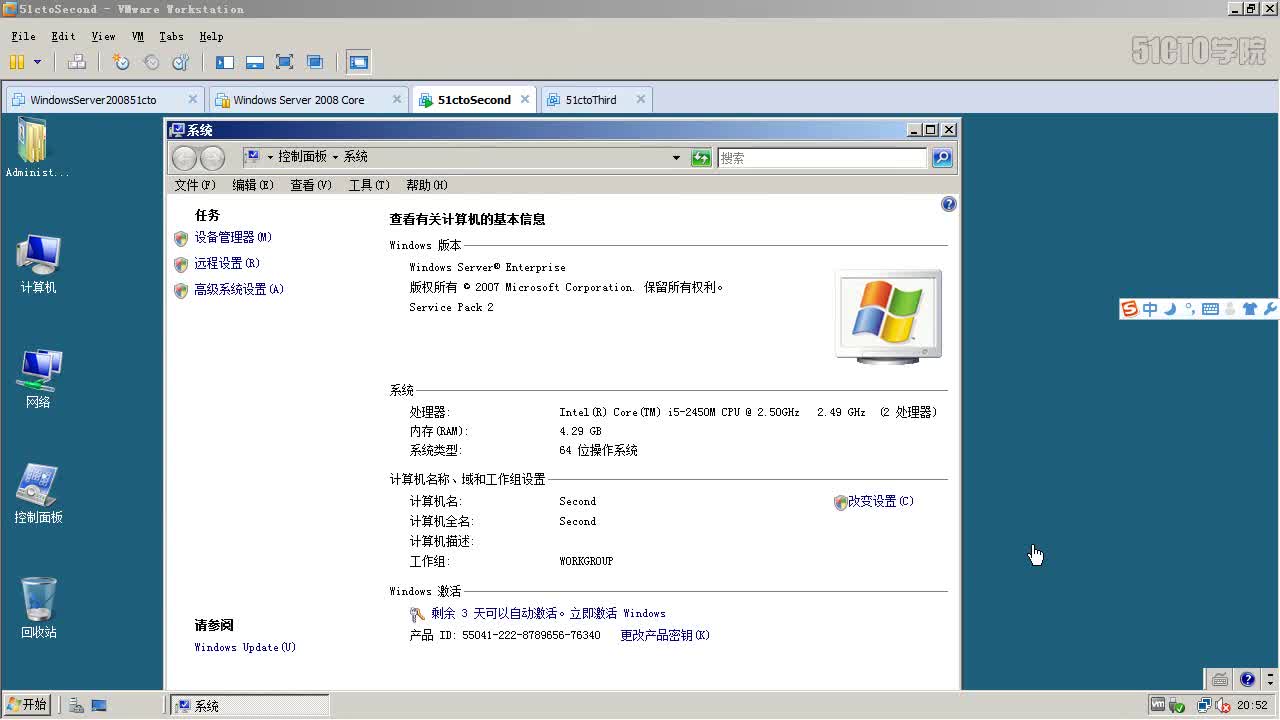Screen dimensions: 1280x720
Task: Open the IME soft keyboard icon
Action: tap(1210, 309)
